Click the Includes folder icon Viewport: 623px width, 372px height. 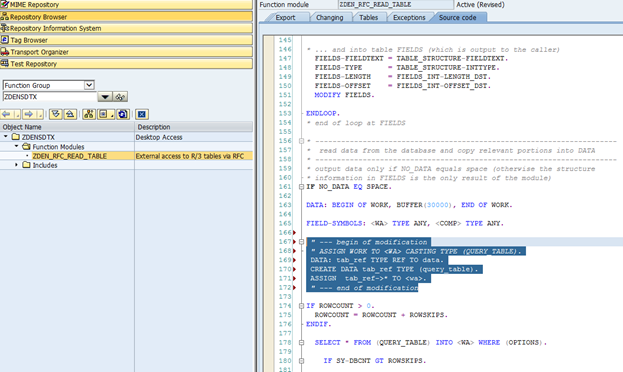(27, 165)
